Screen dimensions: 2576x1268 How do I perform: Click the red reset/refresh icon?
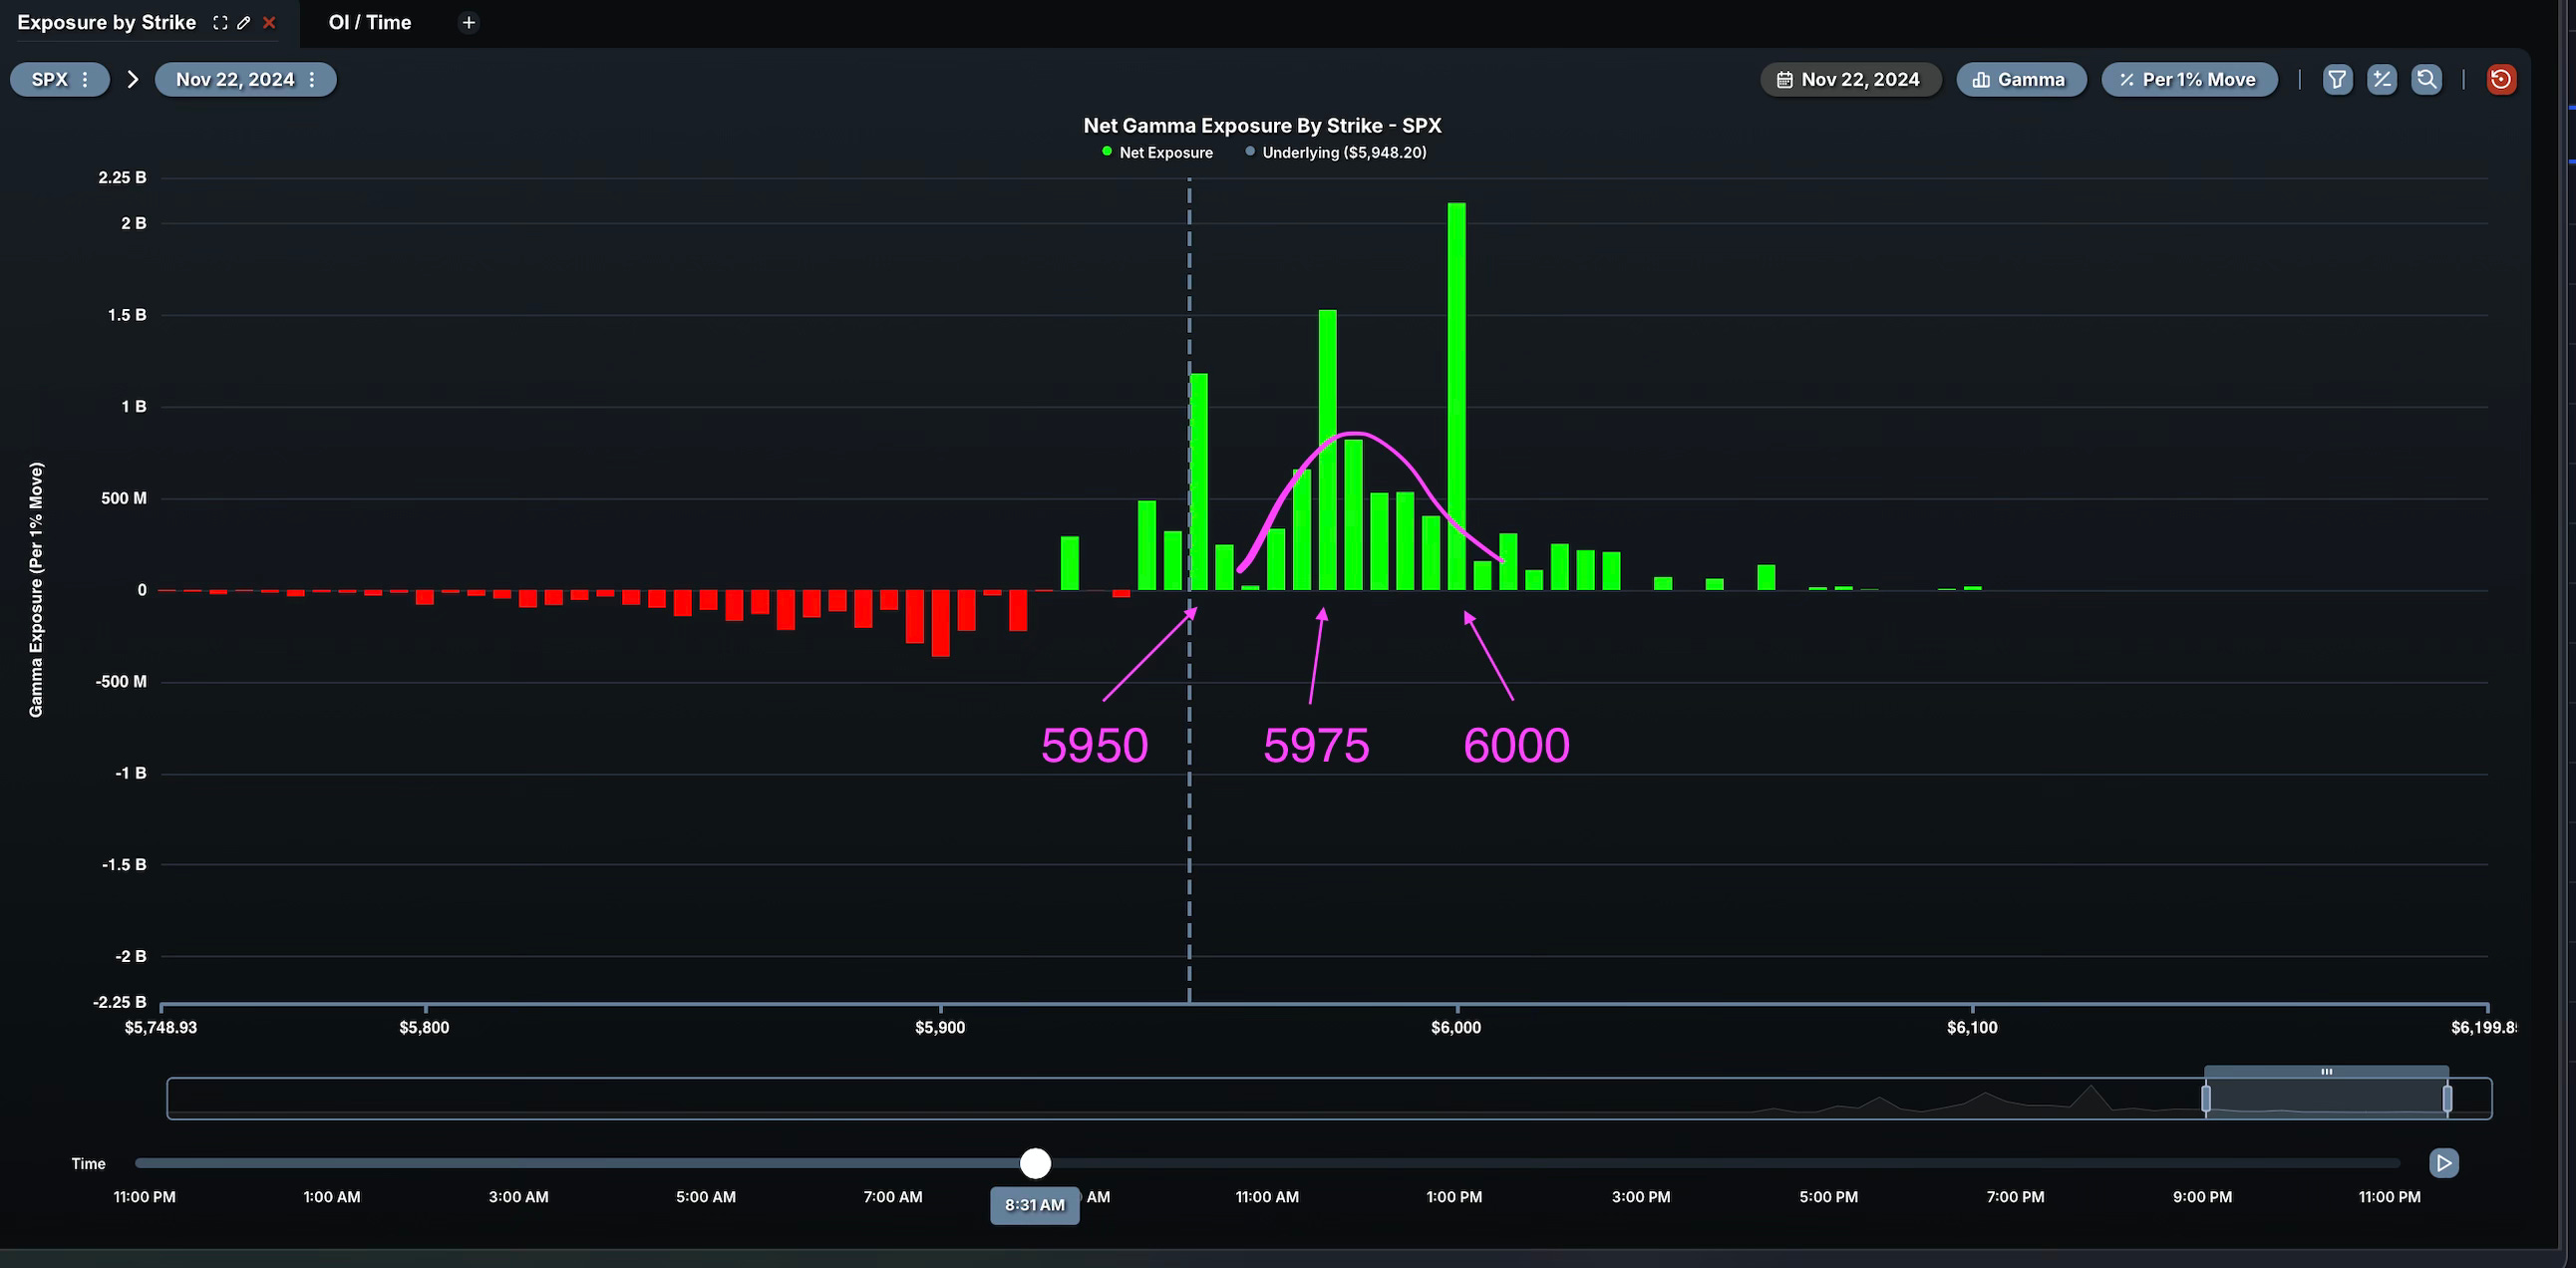click(2501, 79)
